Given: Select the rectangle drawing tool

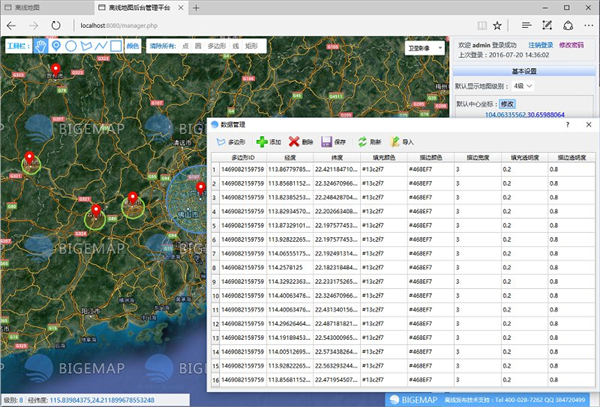Looking at the screenshot, I should click(x=116, y=46).
